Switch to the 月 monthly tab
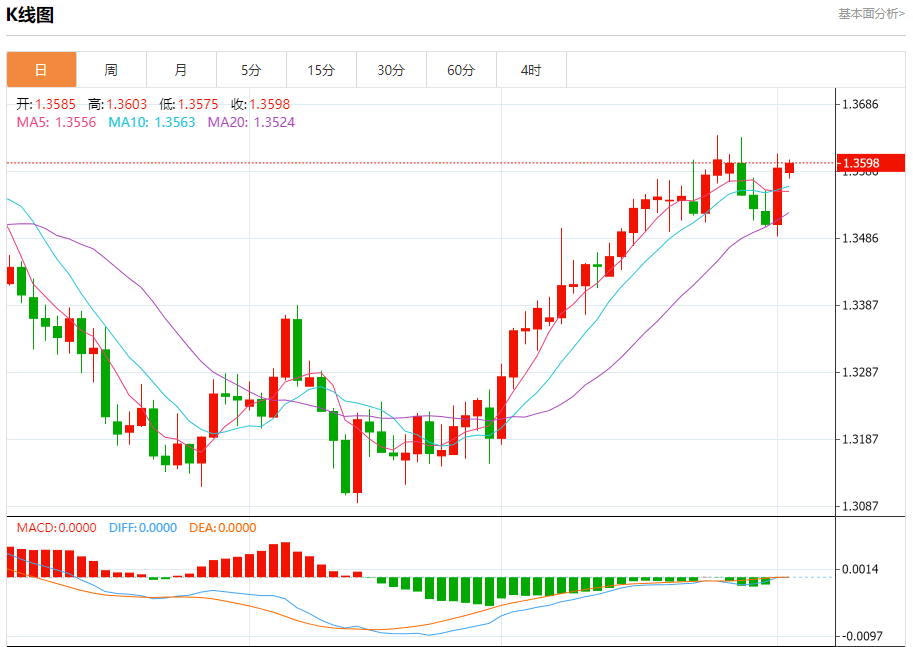Viewport: 913px width, 647px height. pyautogui.click(x=181, y=70)
